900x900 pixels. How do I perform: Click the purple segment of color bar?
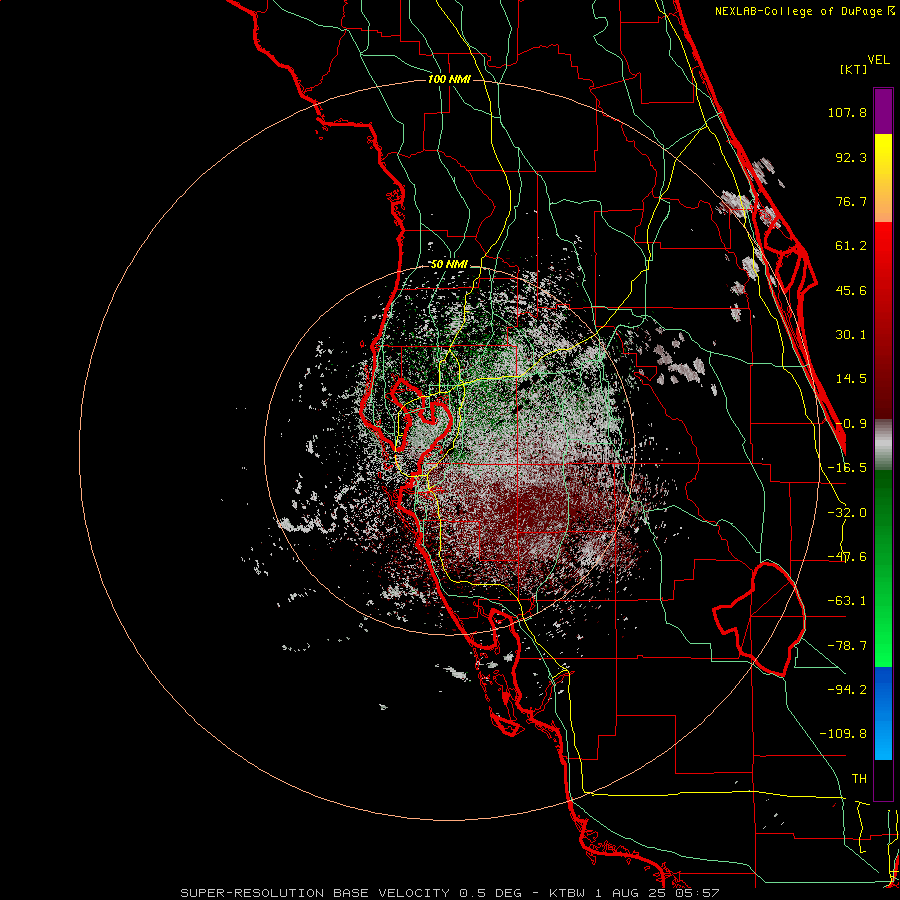pyautogui.click(x=883, y=111)
